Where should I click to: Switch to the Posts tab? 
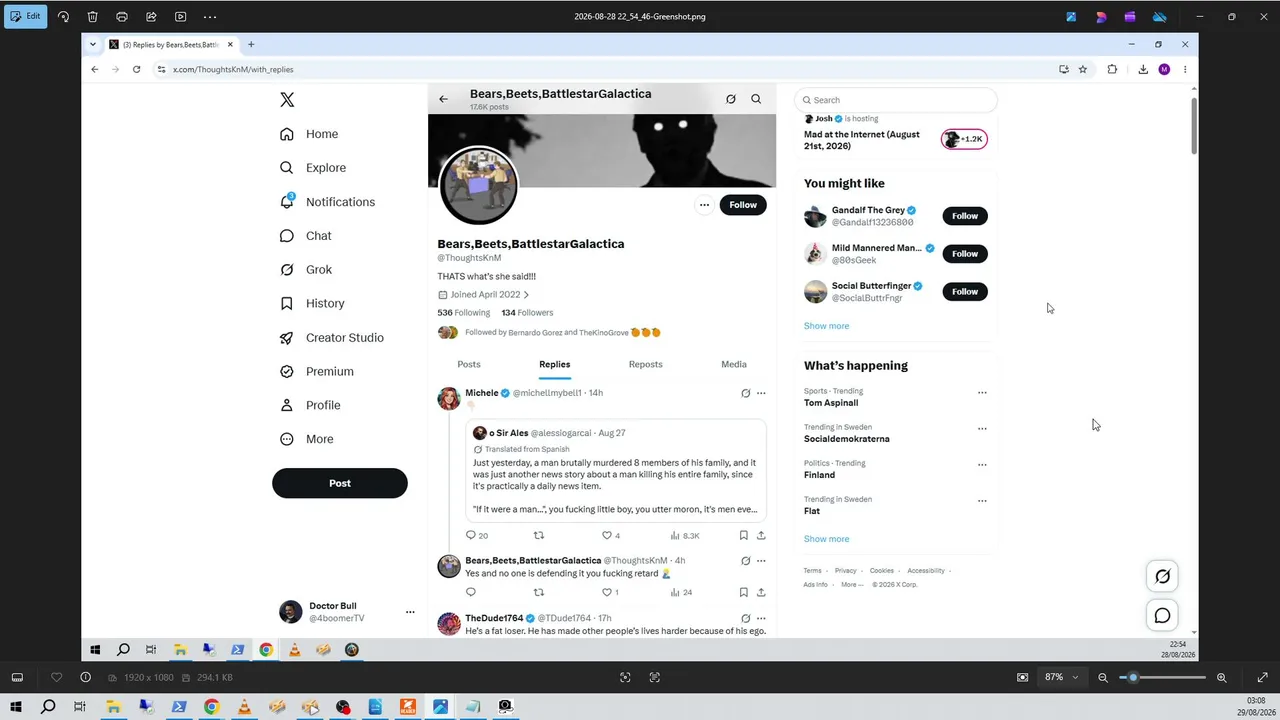pyautogui.click(x=469, y=364)
